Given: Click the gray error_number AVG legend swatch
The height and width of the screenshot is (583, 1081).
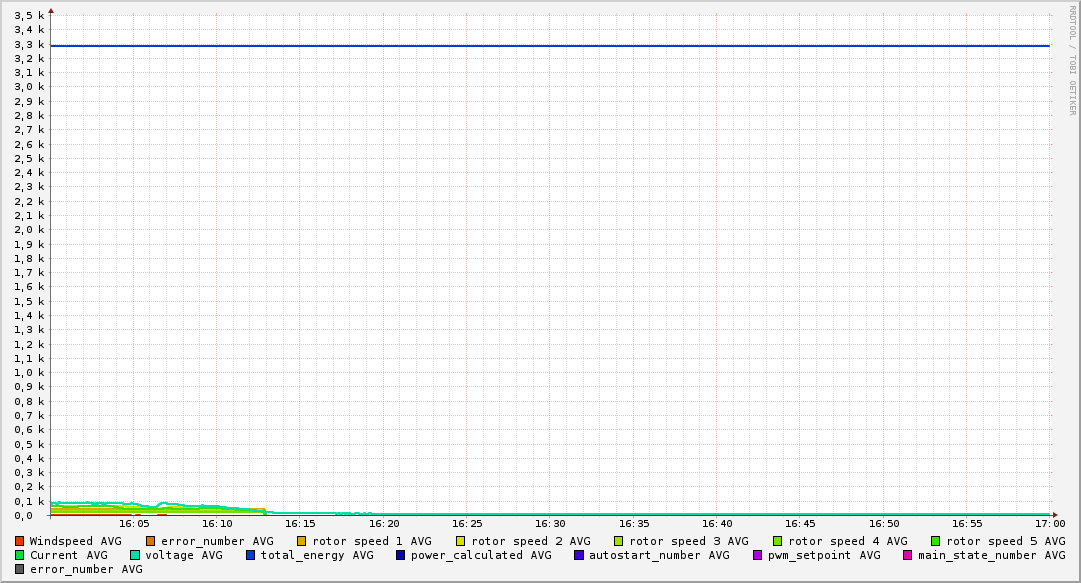Looking at the screenshot, I should coord(19,569).
